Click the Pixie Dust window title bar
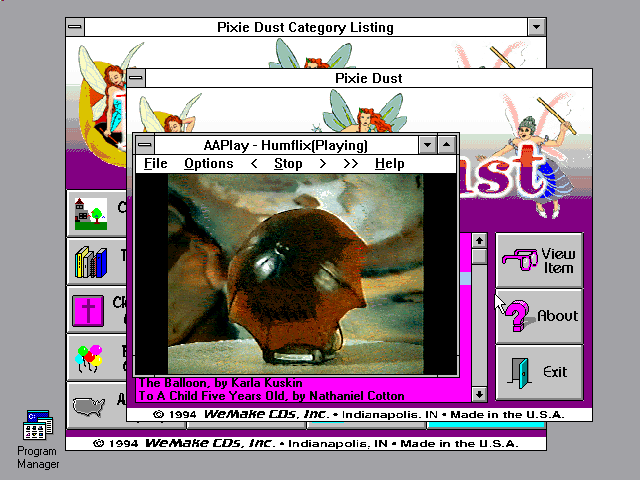Viewport: 640px width, 480px height. point(369,78)
